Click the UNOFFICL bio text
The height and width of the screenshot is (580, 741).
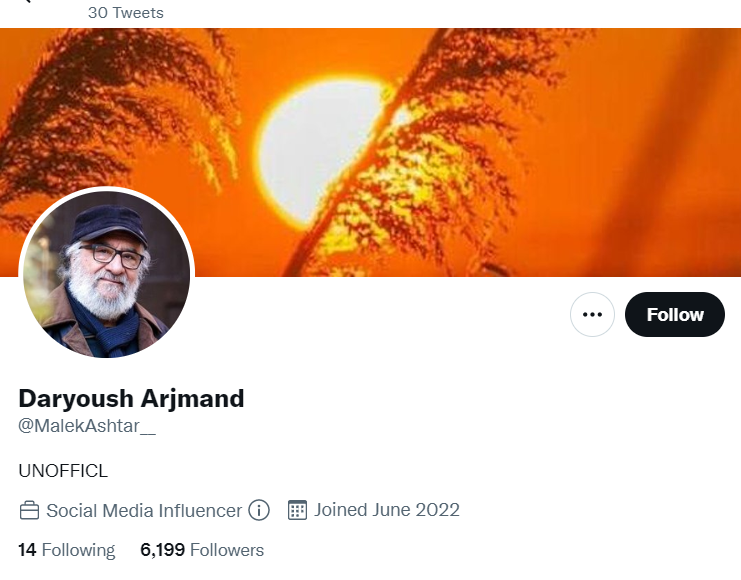tap(63, 471)
